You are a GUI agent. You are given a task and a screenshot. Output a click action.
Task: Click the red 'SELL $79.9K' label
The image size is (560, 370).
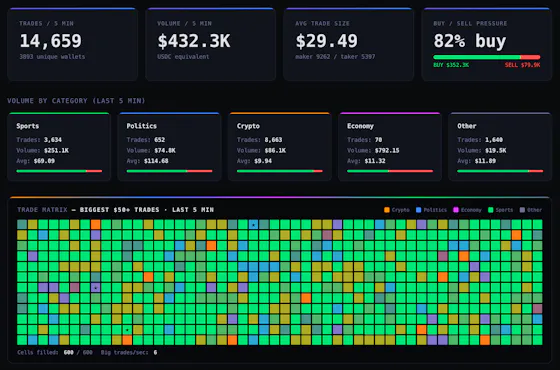pyautogui.click(x=522, y=65)
